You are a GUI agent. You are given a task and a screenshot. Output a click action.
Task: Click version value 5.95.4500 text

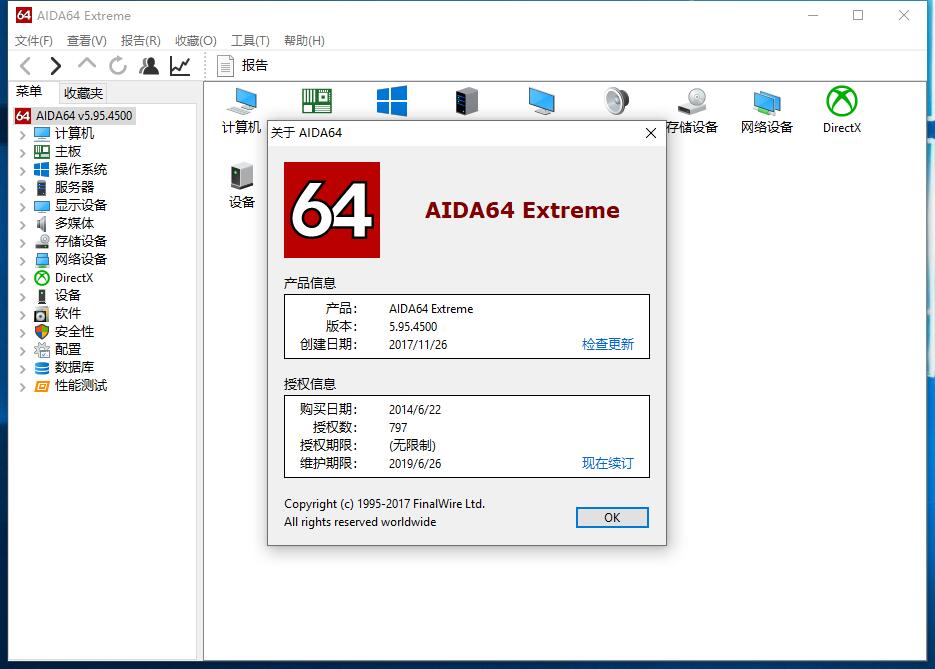[413, 327]
